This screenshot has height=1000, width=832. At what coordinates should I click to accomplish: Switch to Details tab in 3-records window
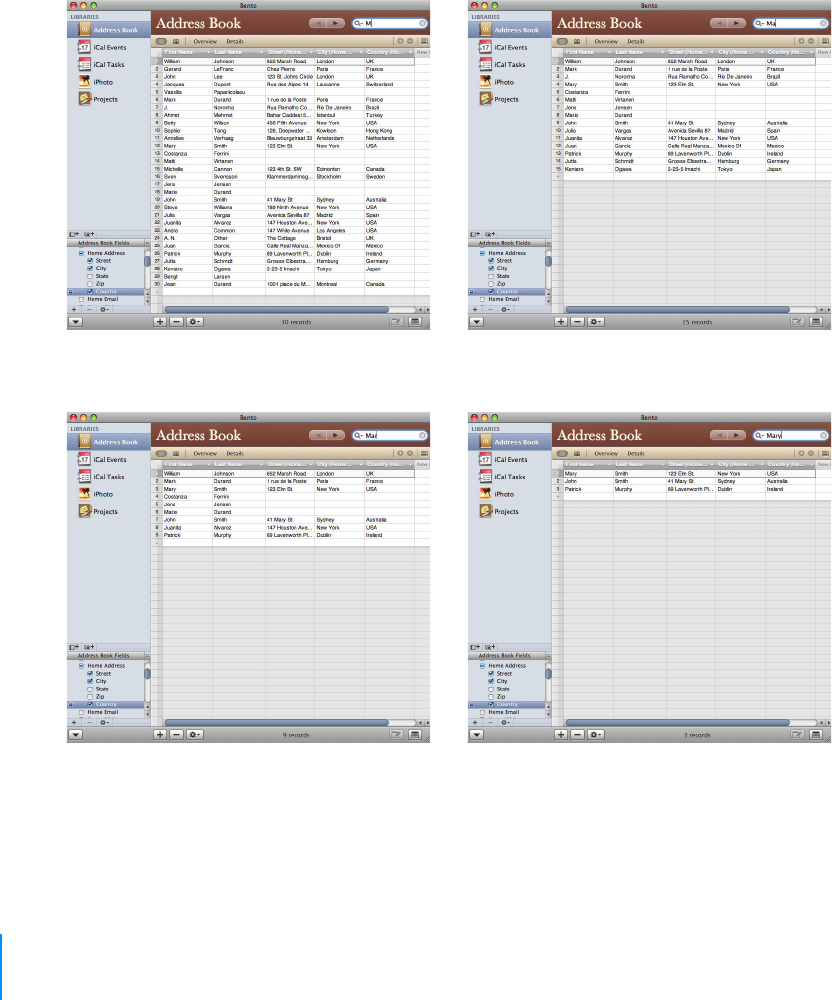636,453
